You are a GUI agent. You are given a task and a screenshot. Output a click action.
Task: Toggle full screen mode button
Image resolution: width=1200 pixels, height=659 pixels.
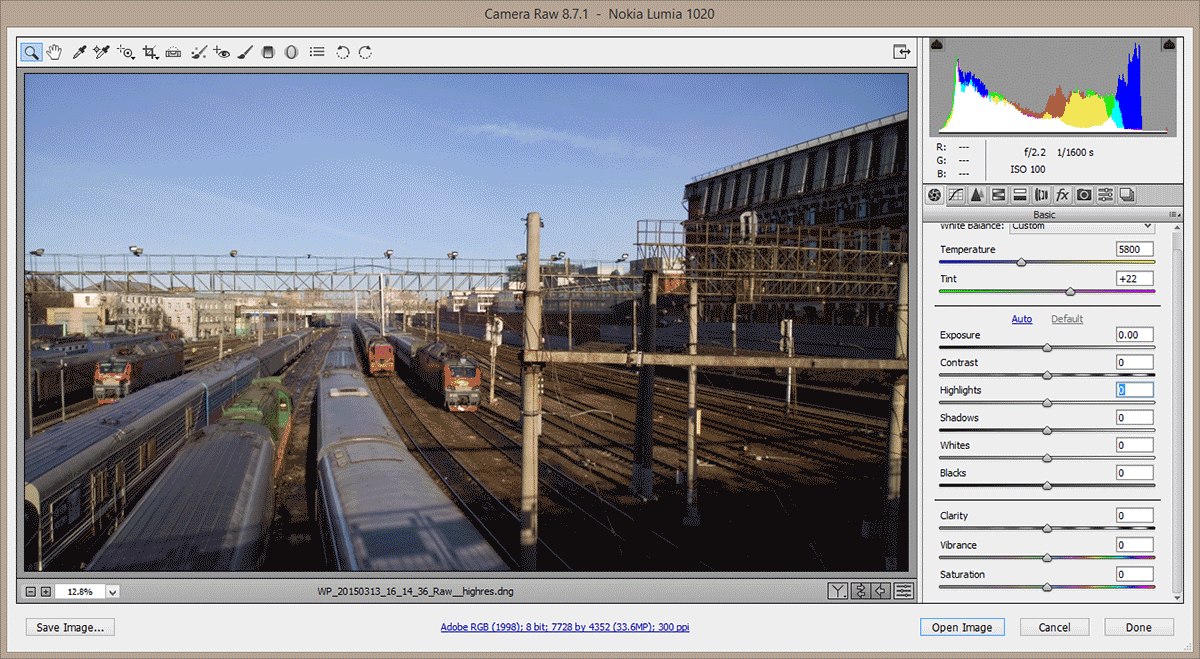(x=901, y=51)
